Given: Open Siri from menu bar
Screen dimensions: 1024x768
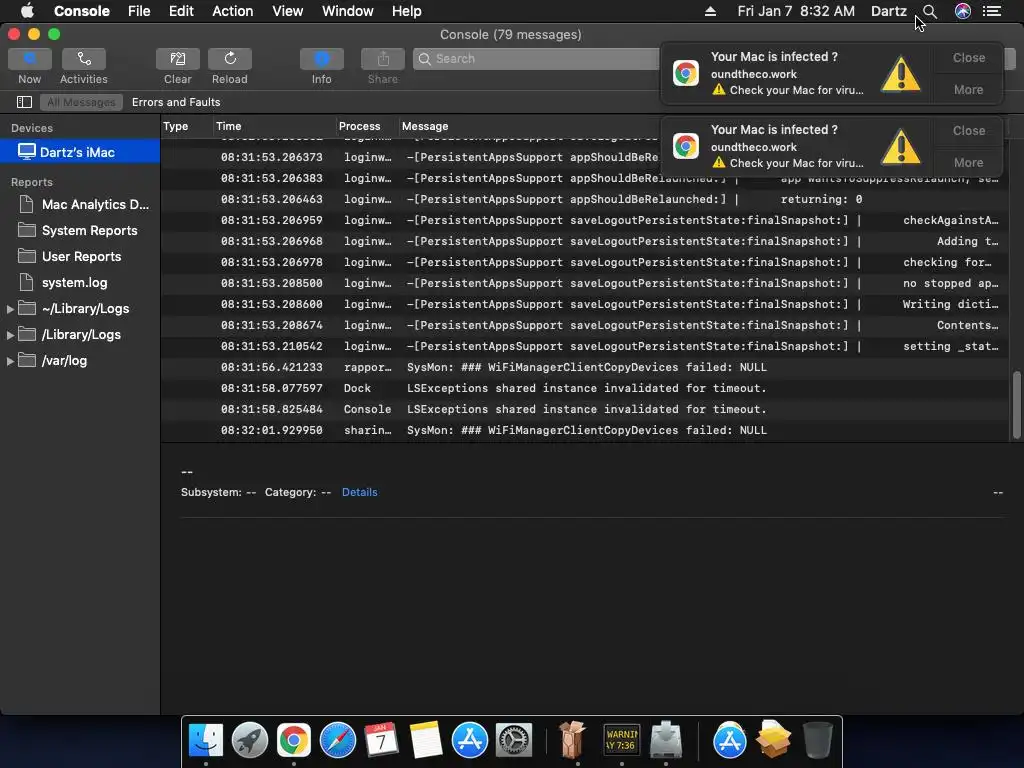Looking at the screenshot, I should point(963,11).
